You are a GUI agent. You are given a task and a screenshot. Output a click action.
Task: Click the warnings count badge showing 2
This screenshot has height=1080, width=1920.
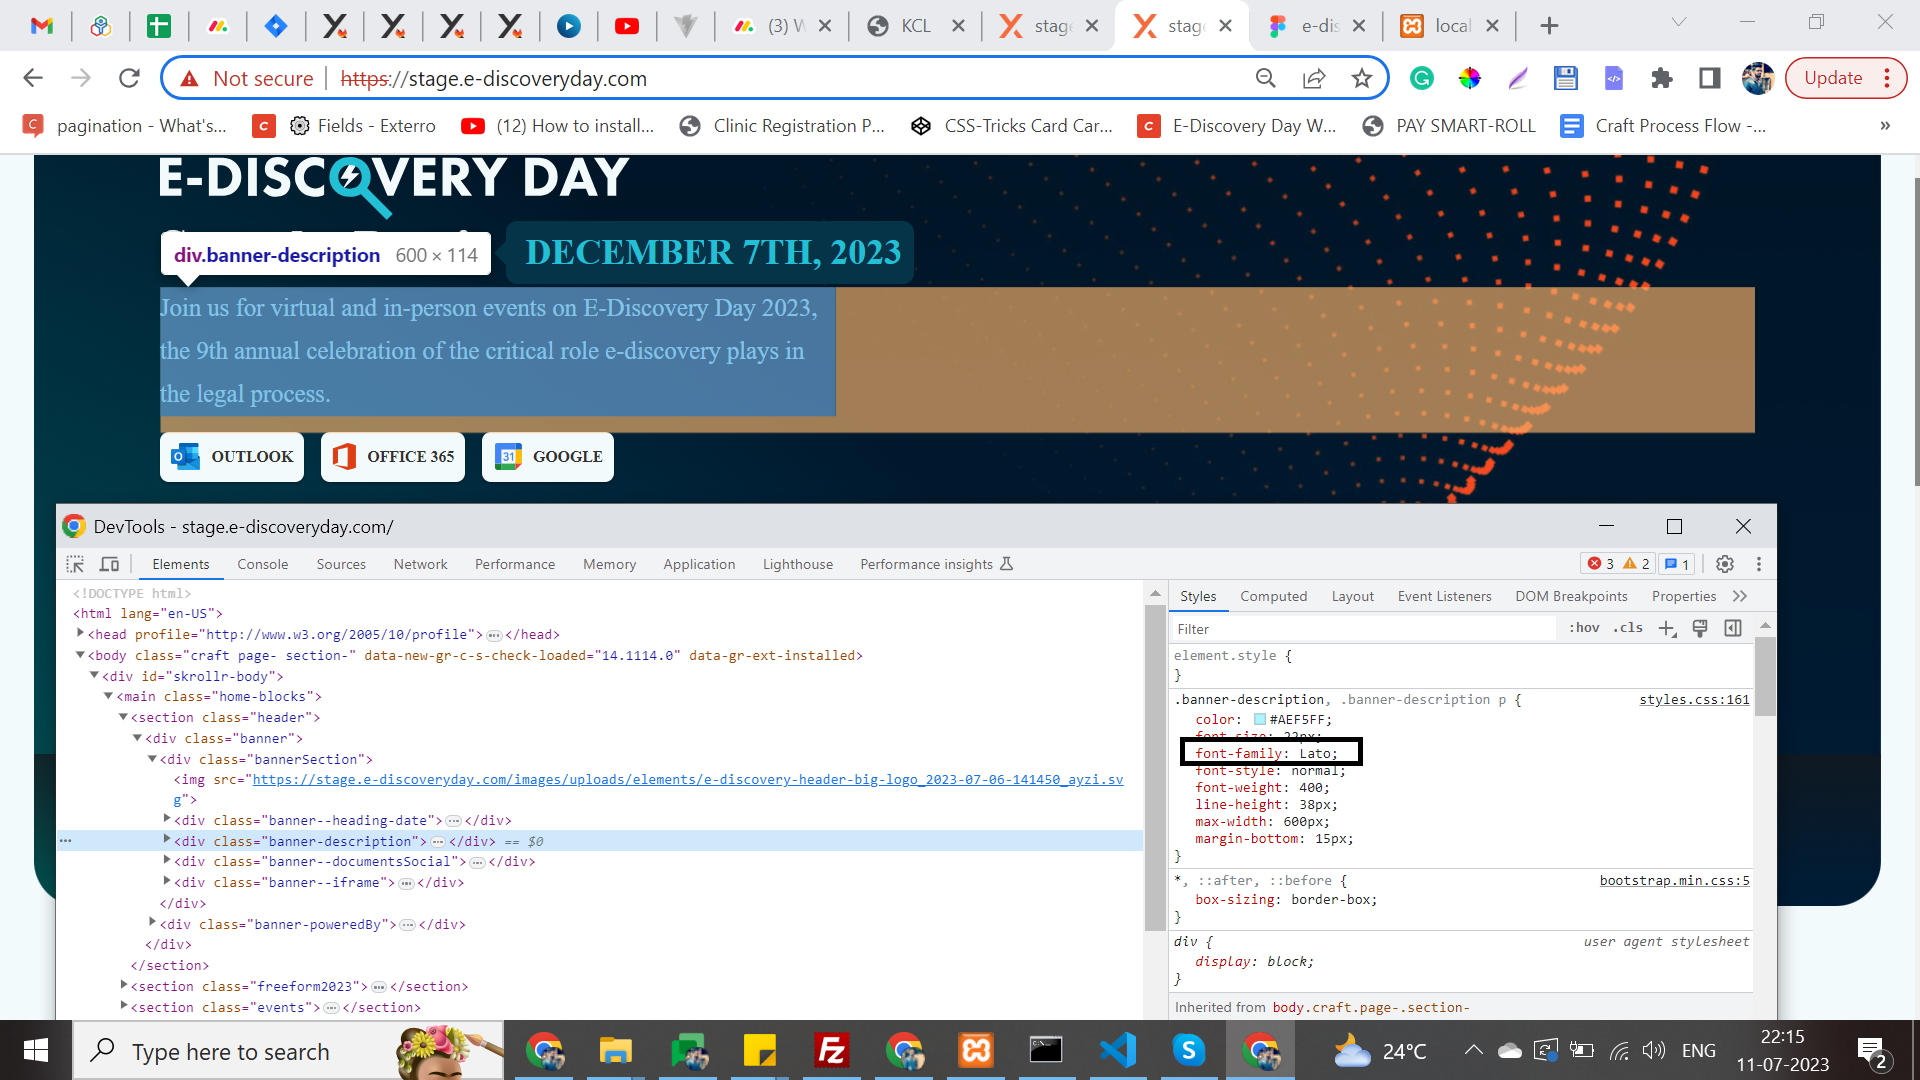point(1637,564)
